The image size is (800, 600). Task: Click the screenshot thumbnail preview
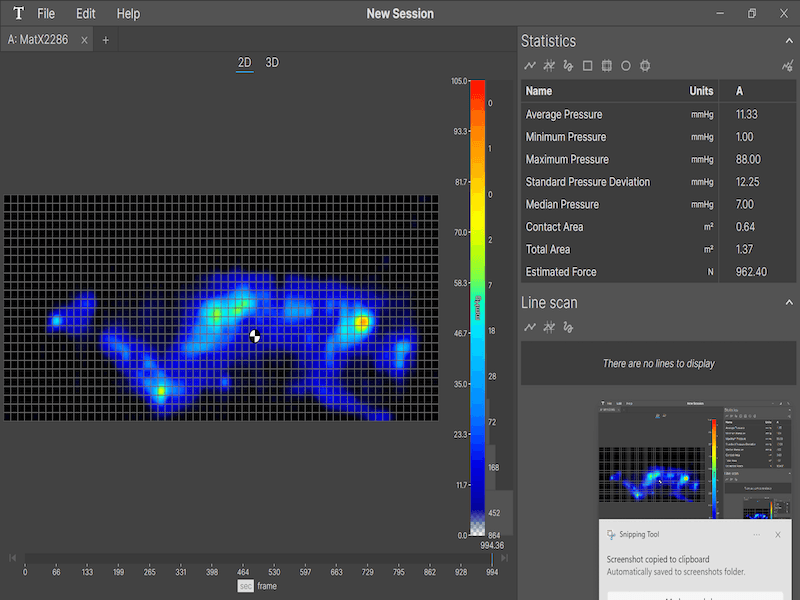(695, 460)
